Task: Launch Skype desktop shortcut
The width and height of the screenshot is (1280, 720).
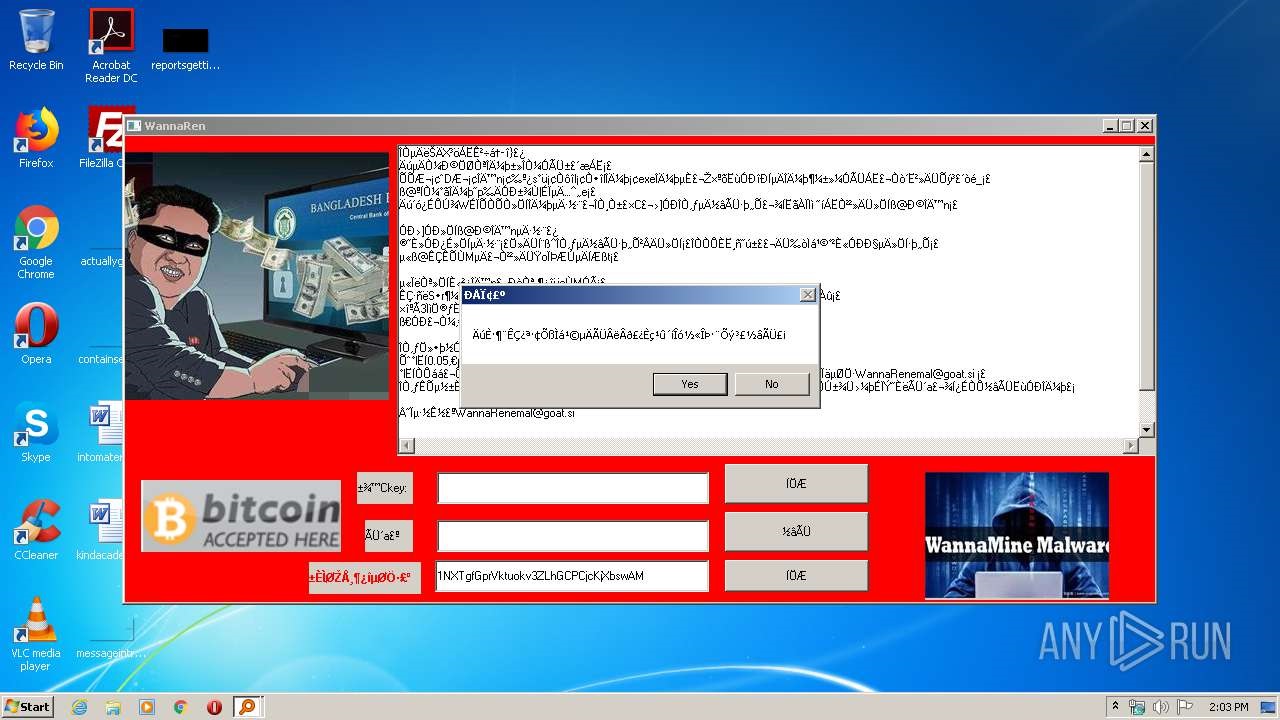Action: [x=36, y=432]
